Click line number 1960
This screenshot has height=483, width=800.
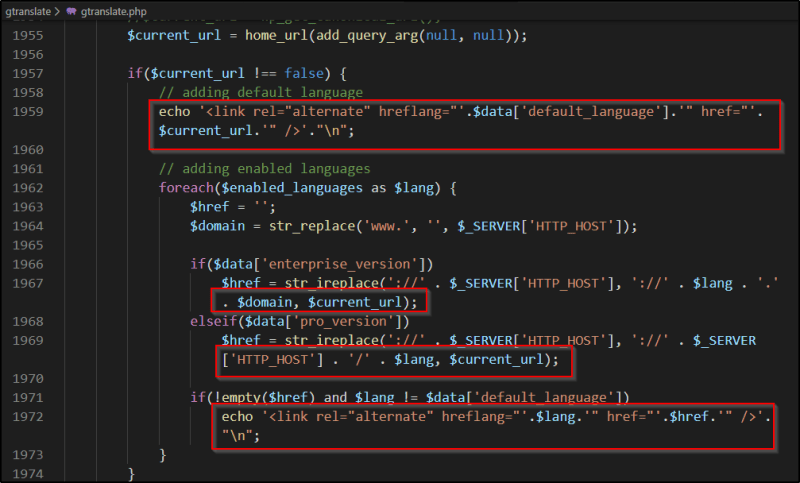tap(28, 150)
